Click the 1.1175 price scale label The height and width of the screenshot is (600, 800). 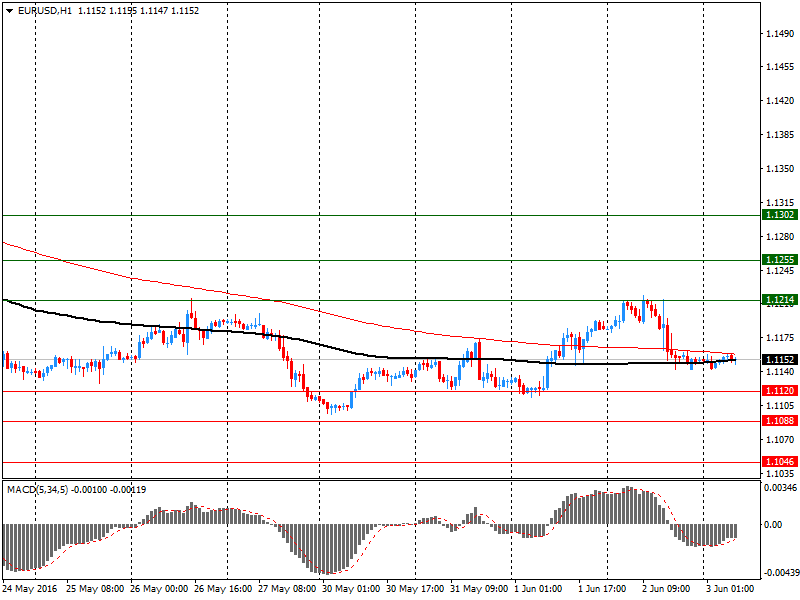point(780,338)
